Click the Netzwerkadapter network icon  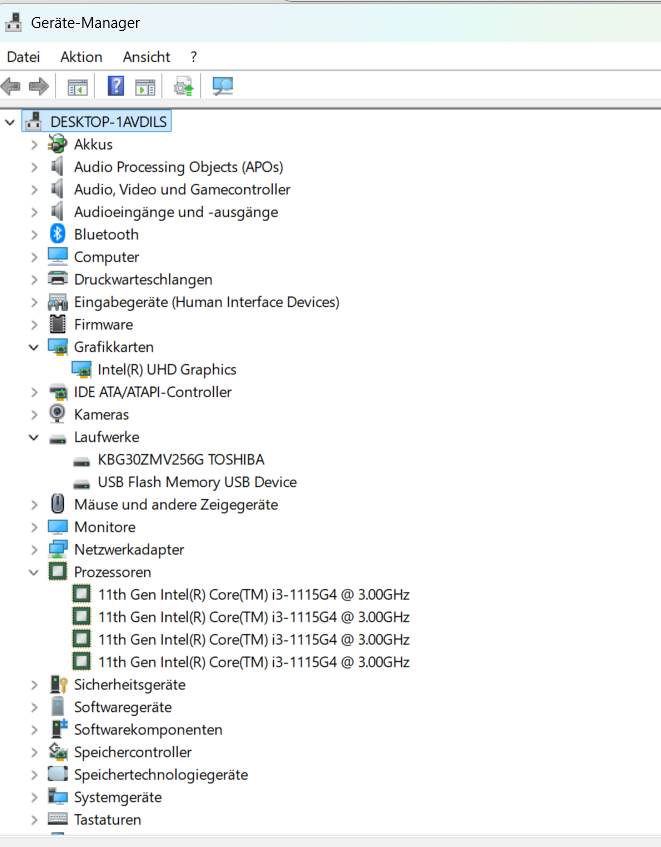(58, 549)
